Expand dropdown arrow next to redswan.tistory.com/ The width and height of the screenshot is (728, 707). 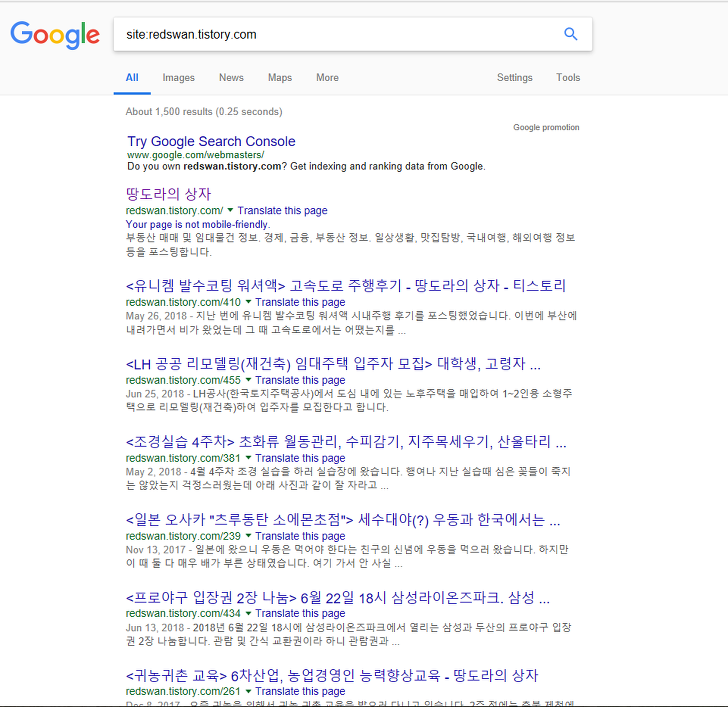(230, 210)
